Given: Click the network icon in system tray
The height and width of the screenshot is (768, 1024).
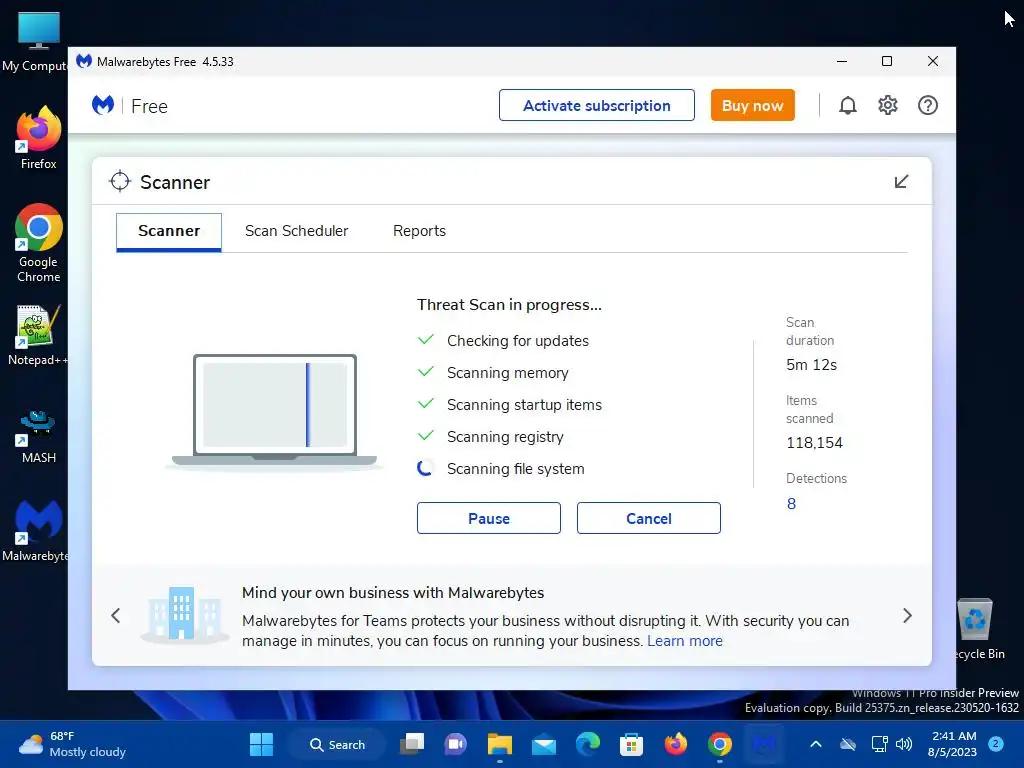Looking at the screenshot, I should click(879, 744).
